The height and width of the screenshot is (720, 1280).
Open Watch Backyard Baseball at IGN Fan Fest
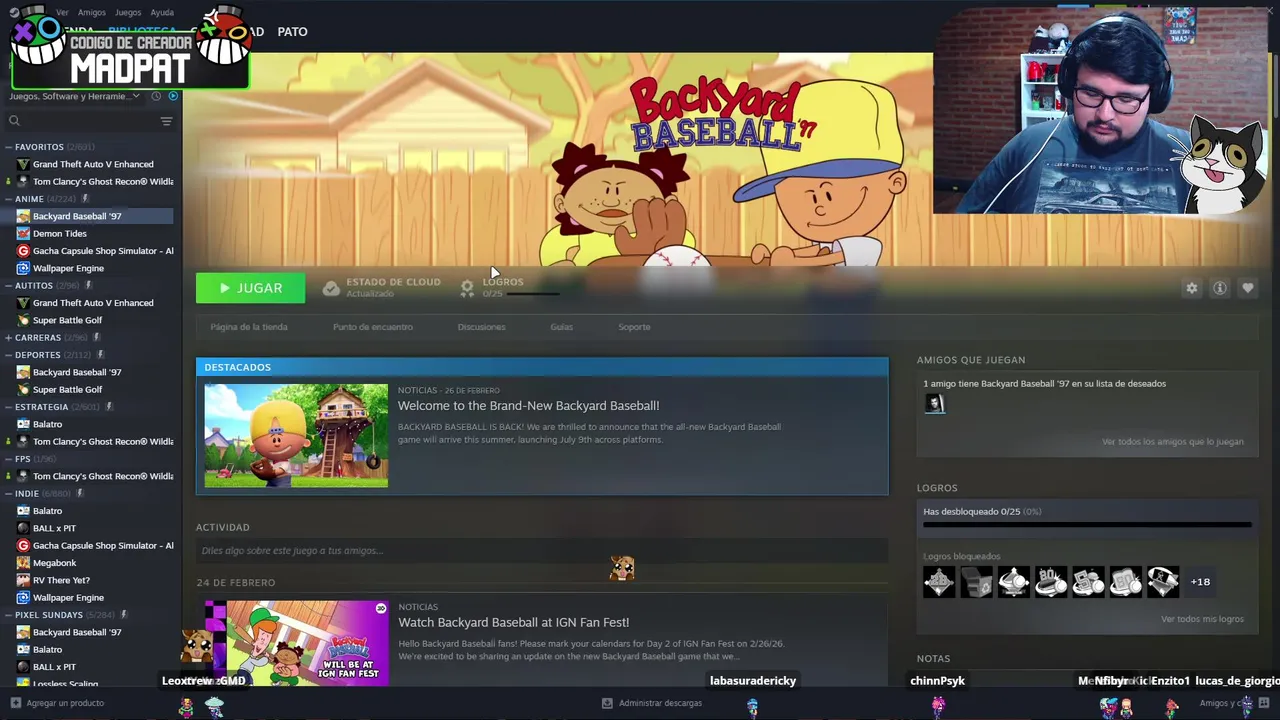tap(513, 622)
